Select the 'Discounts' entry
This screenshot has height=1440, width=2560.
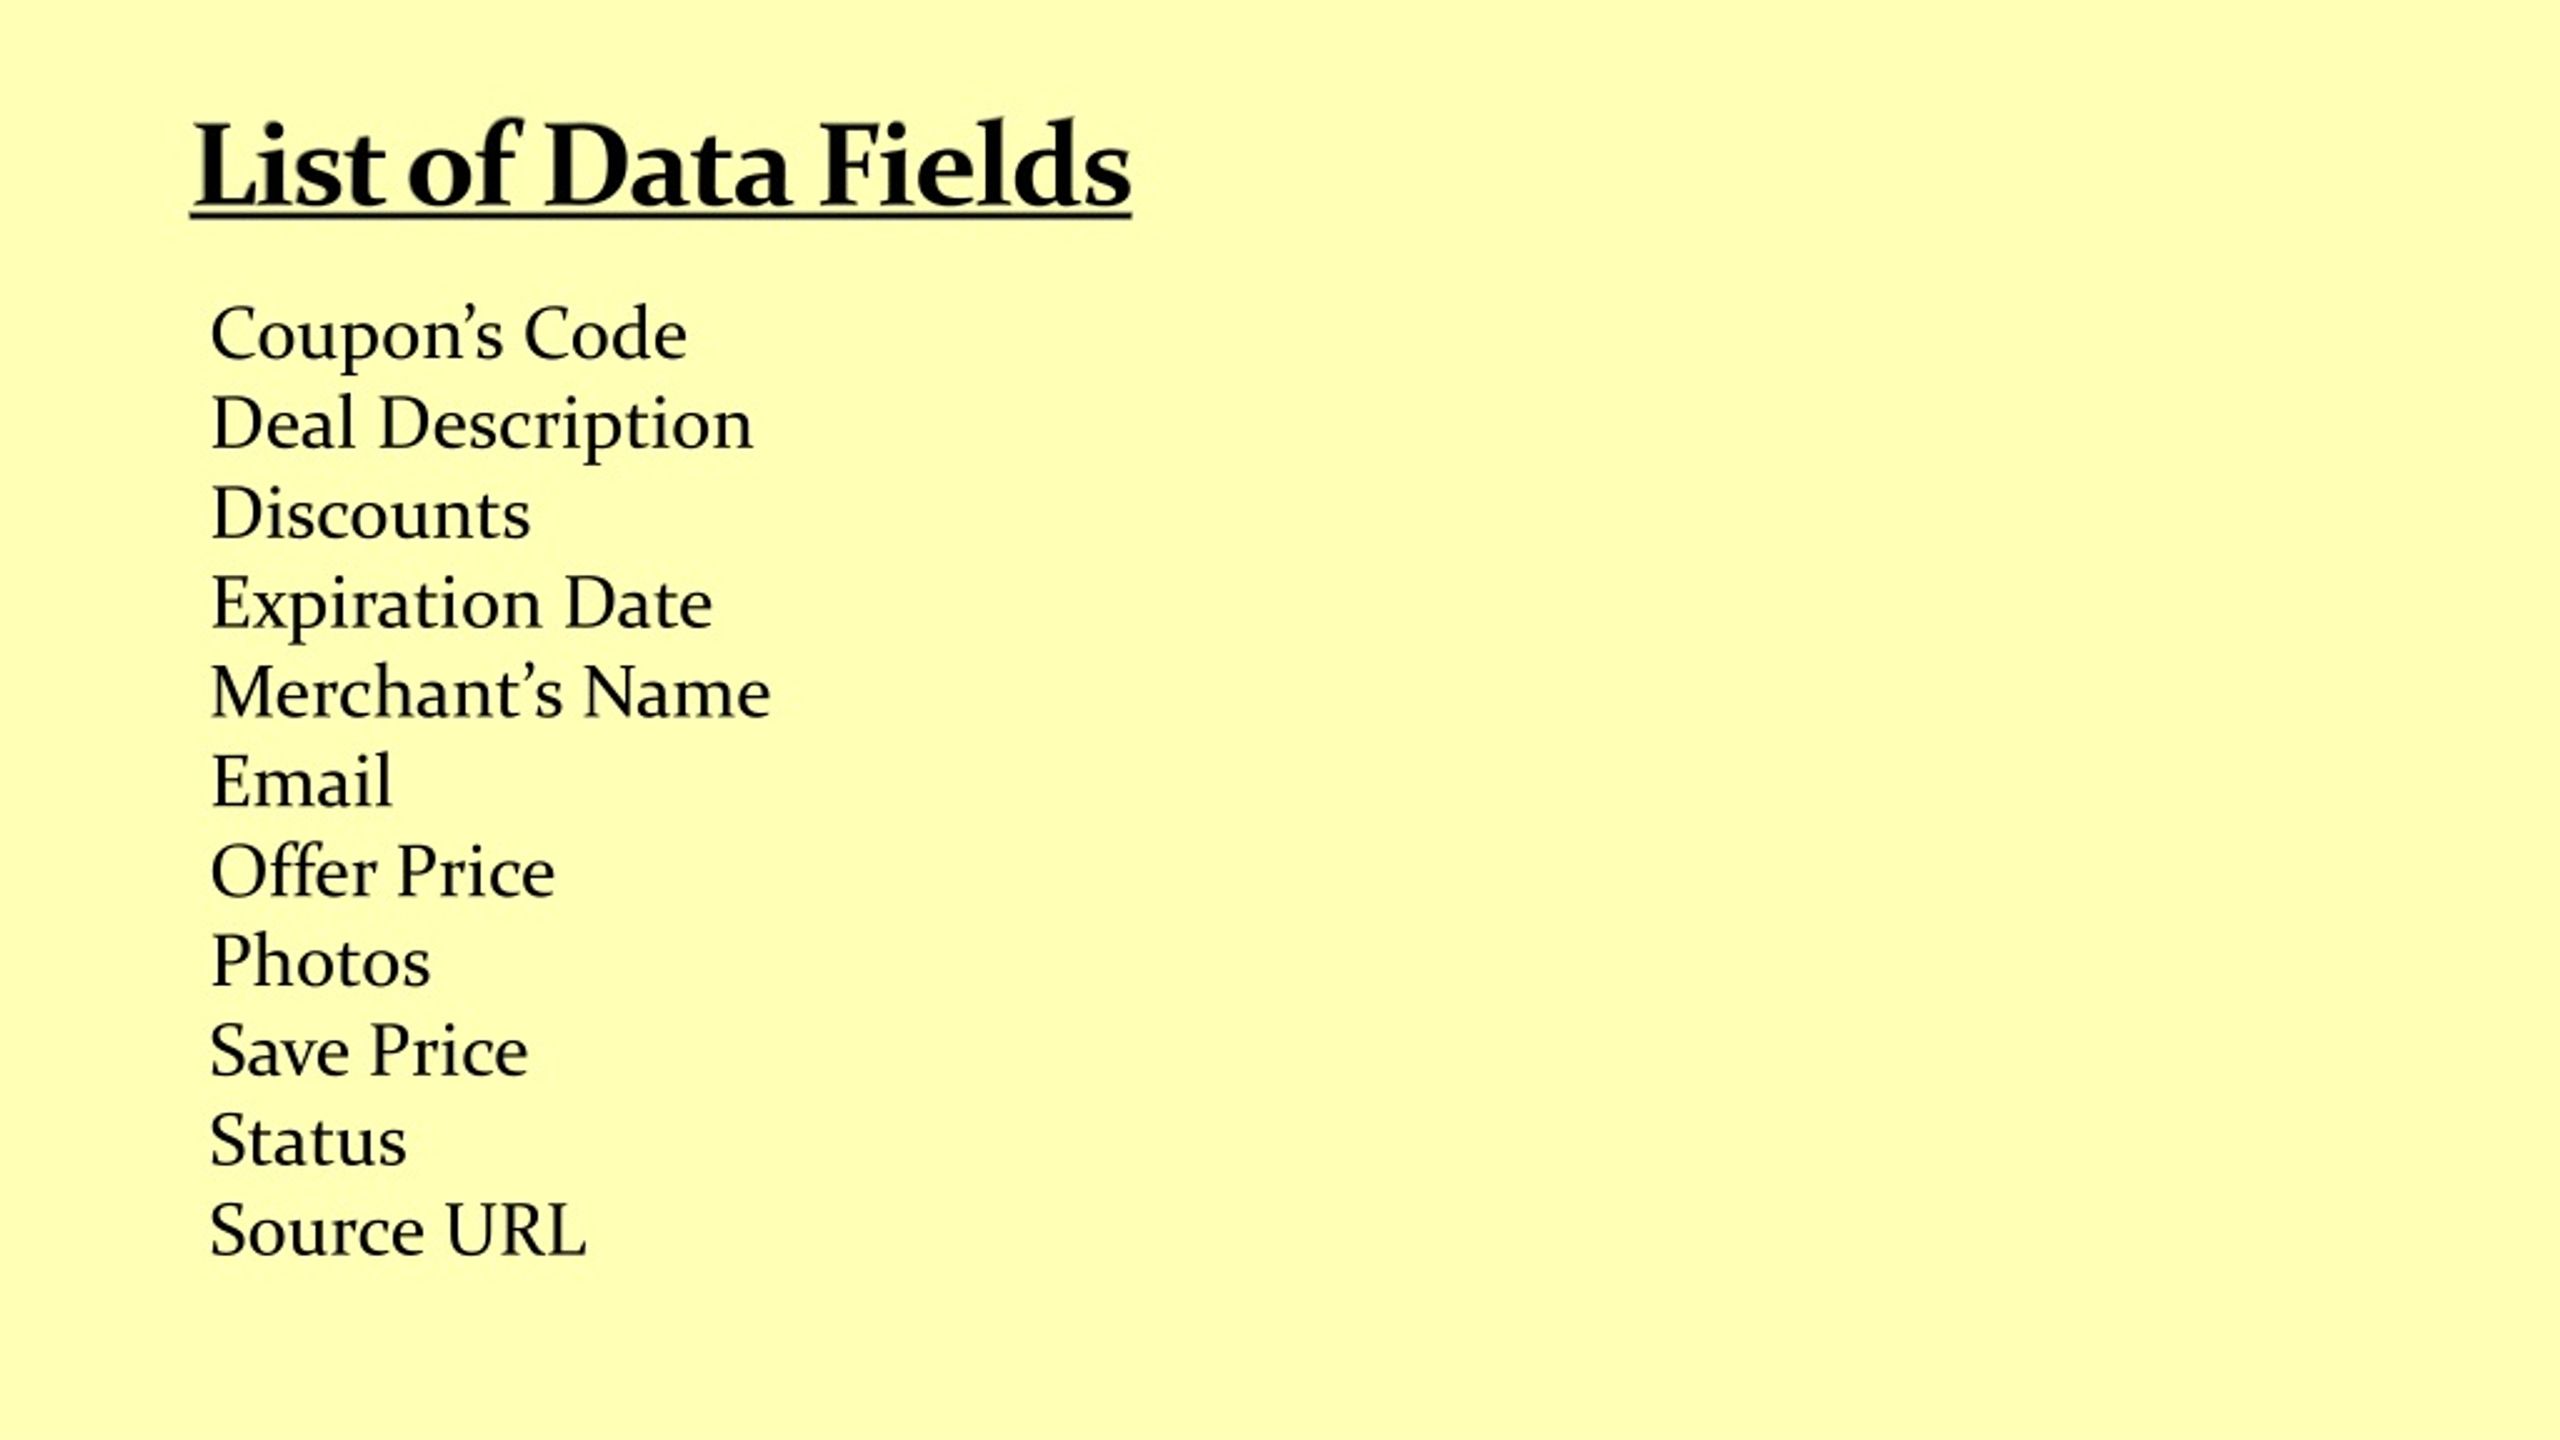pos(370,514)
